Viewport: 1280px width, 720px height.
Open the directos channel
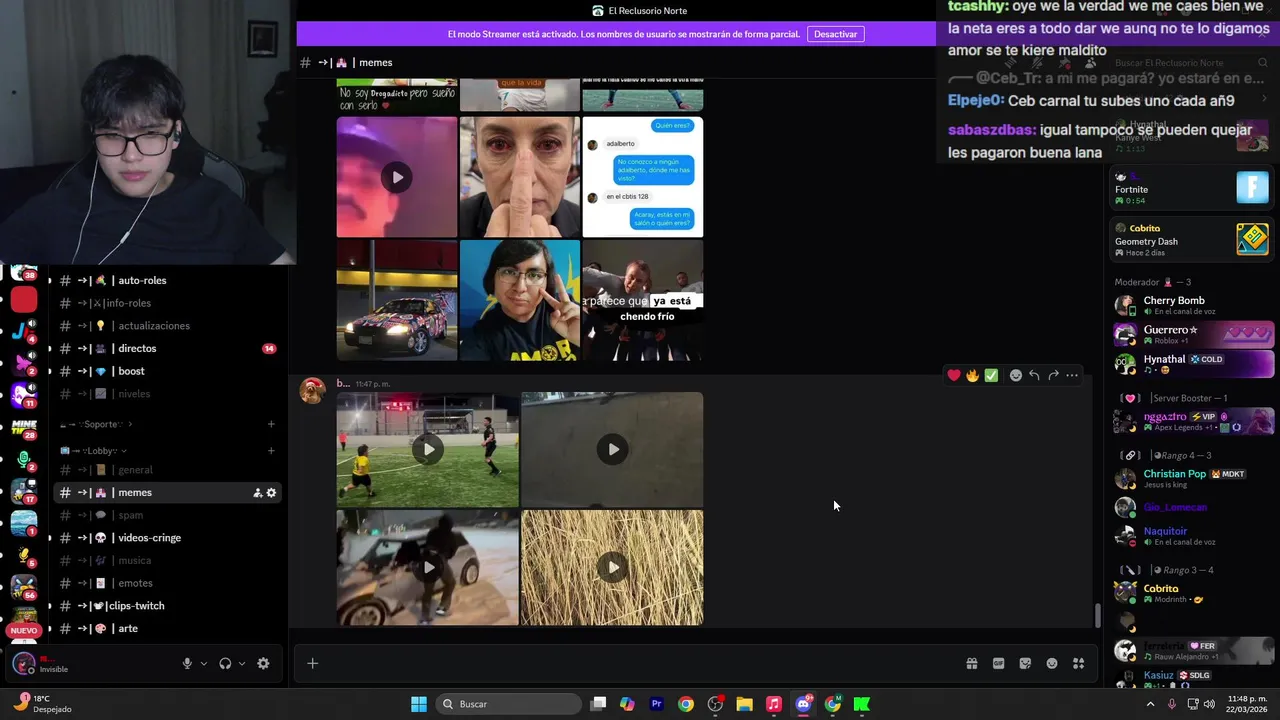pos(167,349)
